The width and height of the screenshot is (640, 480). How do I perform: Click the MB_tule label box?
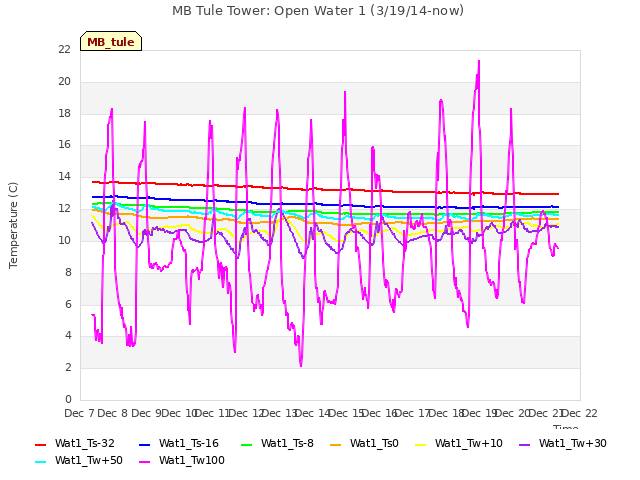coord(111,41)
